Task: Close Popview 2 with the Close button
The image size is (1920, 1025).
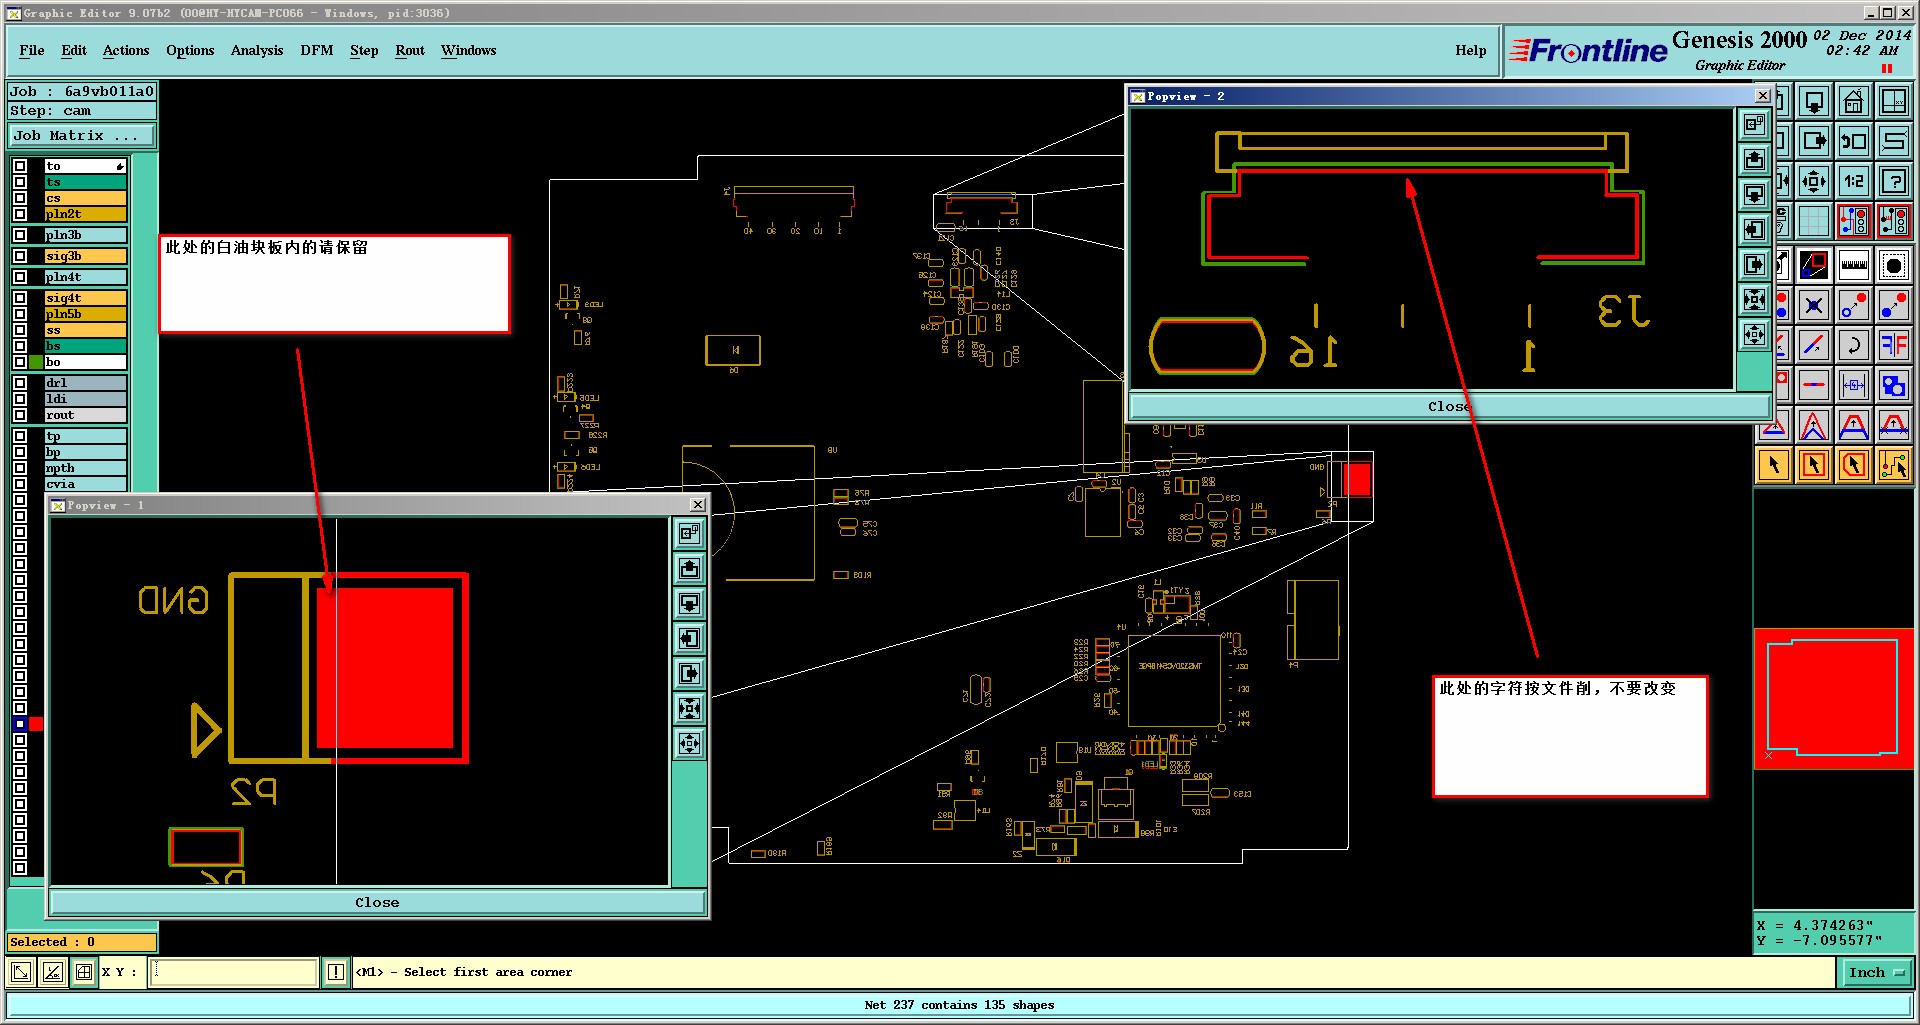Action: pyautogui.click(x=1449, y=406)
